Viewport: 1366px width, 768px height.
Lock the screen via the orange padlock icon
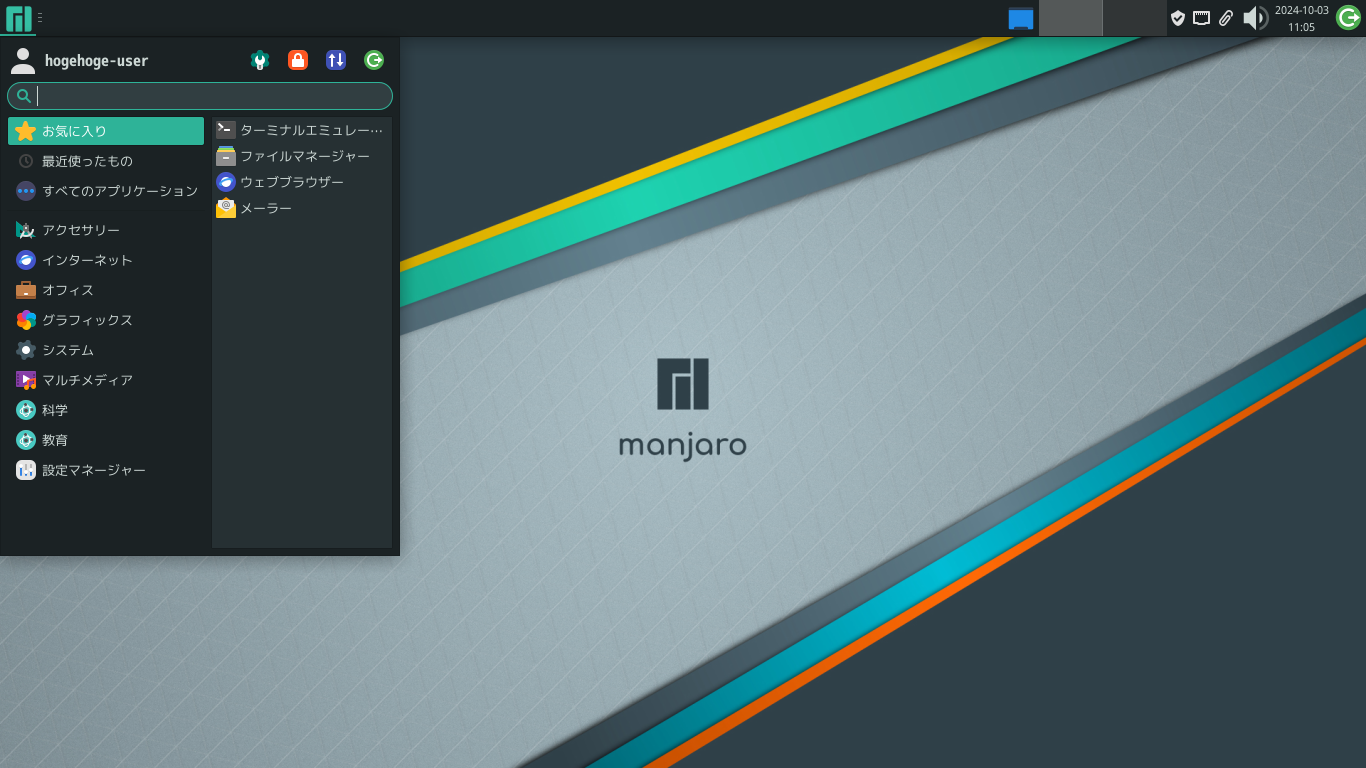(298, 60)
